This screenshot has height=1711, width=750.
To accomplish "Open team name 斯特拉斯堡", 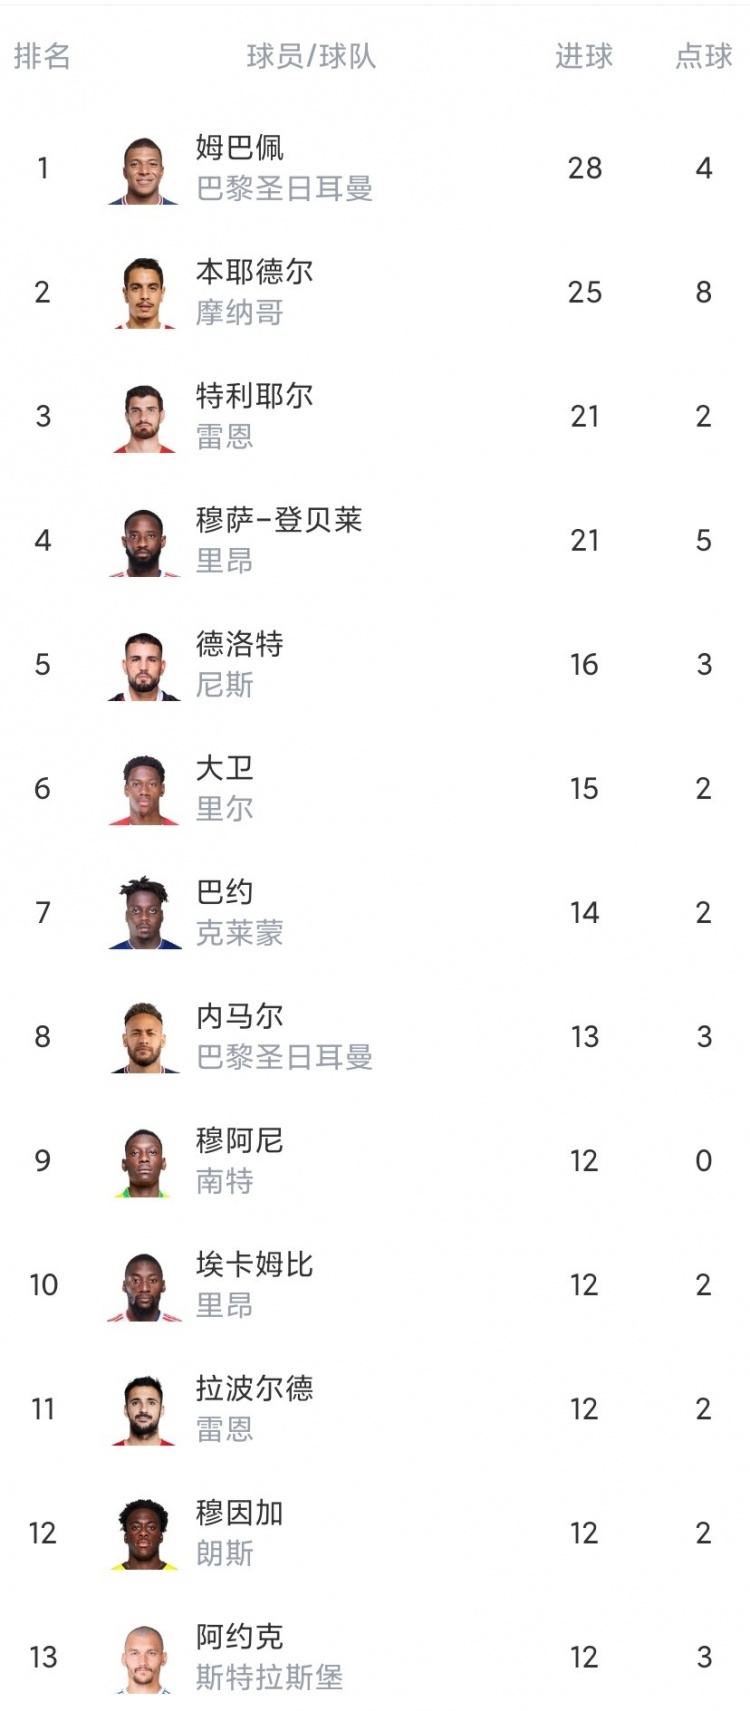I will tap(269, 1677).
